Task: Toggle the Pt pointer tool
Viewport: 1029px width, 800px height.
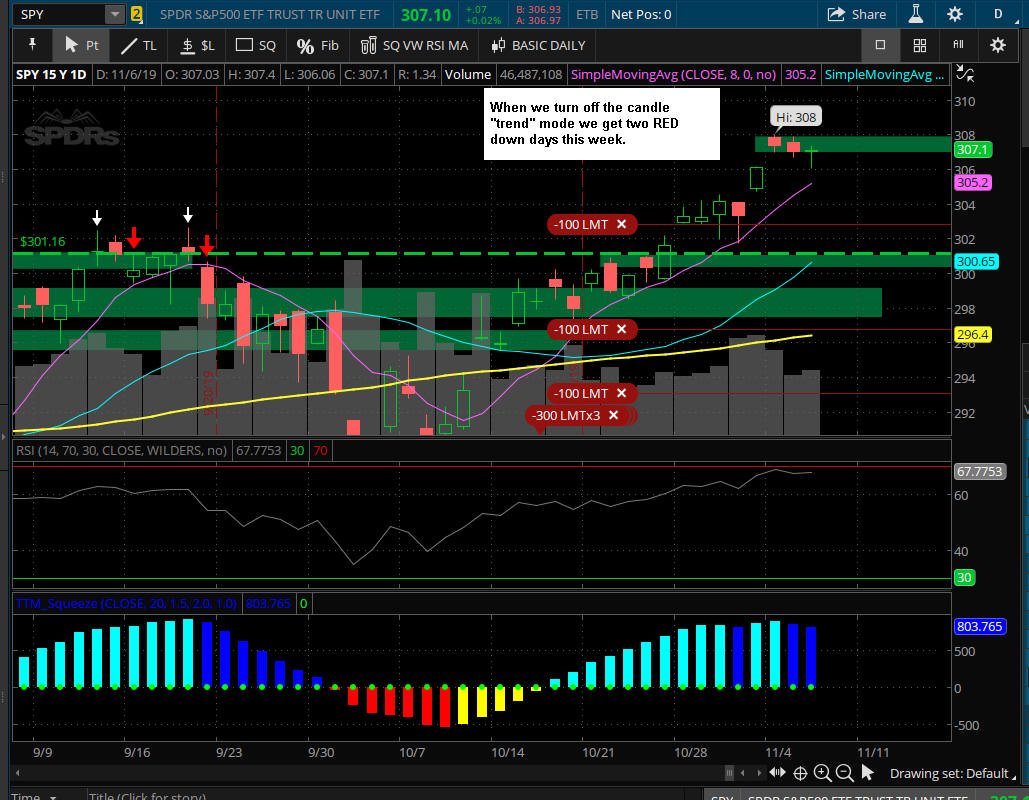Action: [x=81, y=45]
